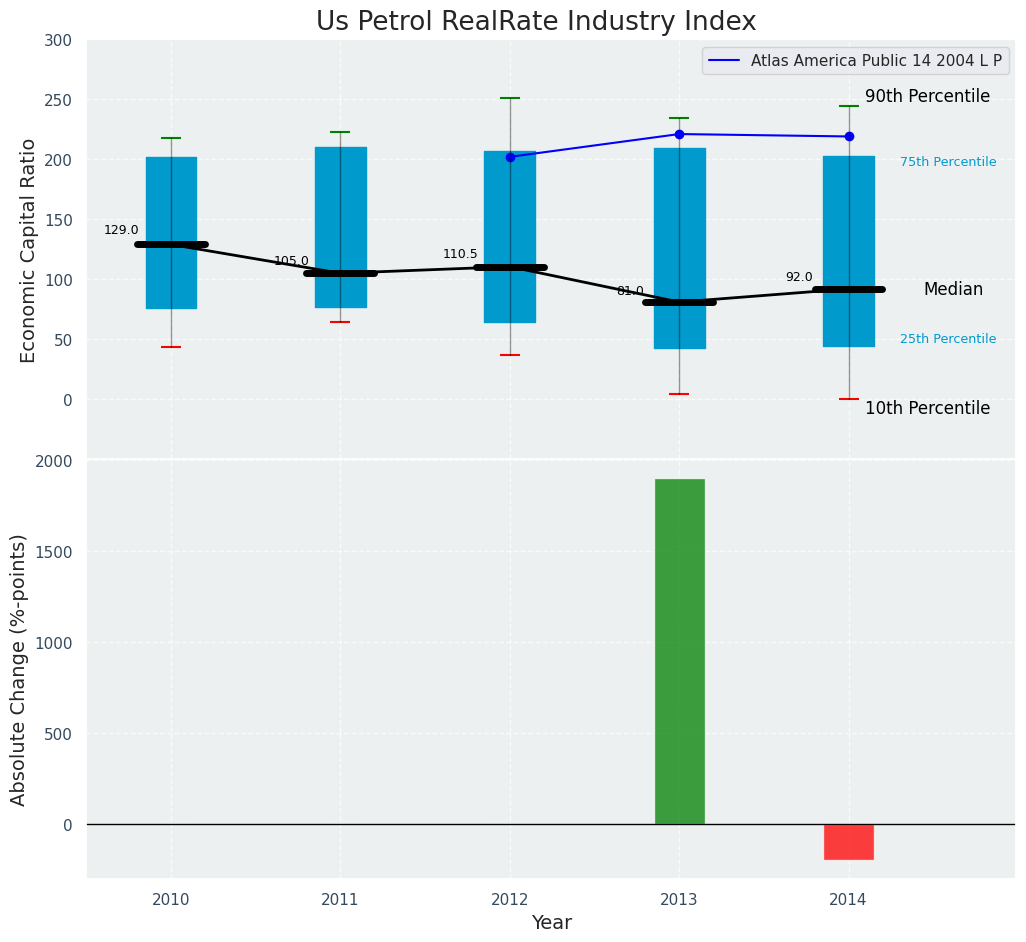
Task: Select the blue data point for 2013
Action: coord(679,134)
